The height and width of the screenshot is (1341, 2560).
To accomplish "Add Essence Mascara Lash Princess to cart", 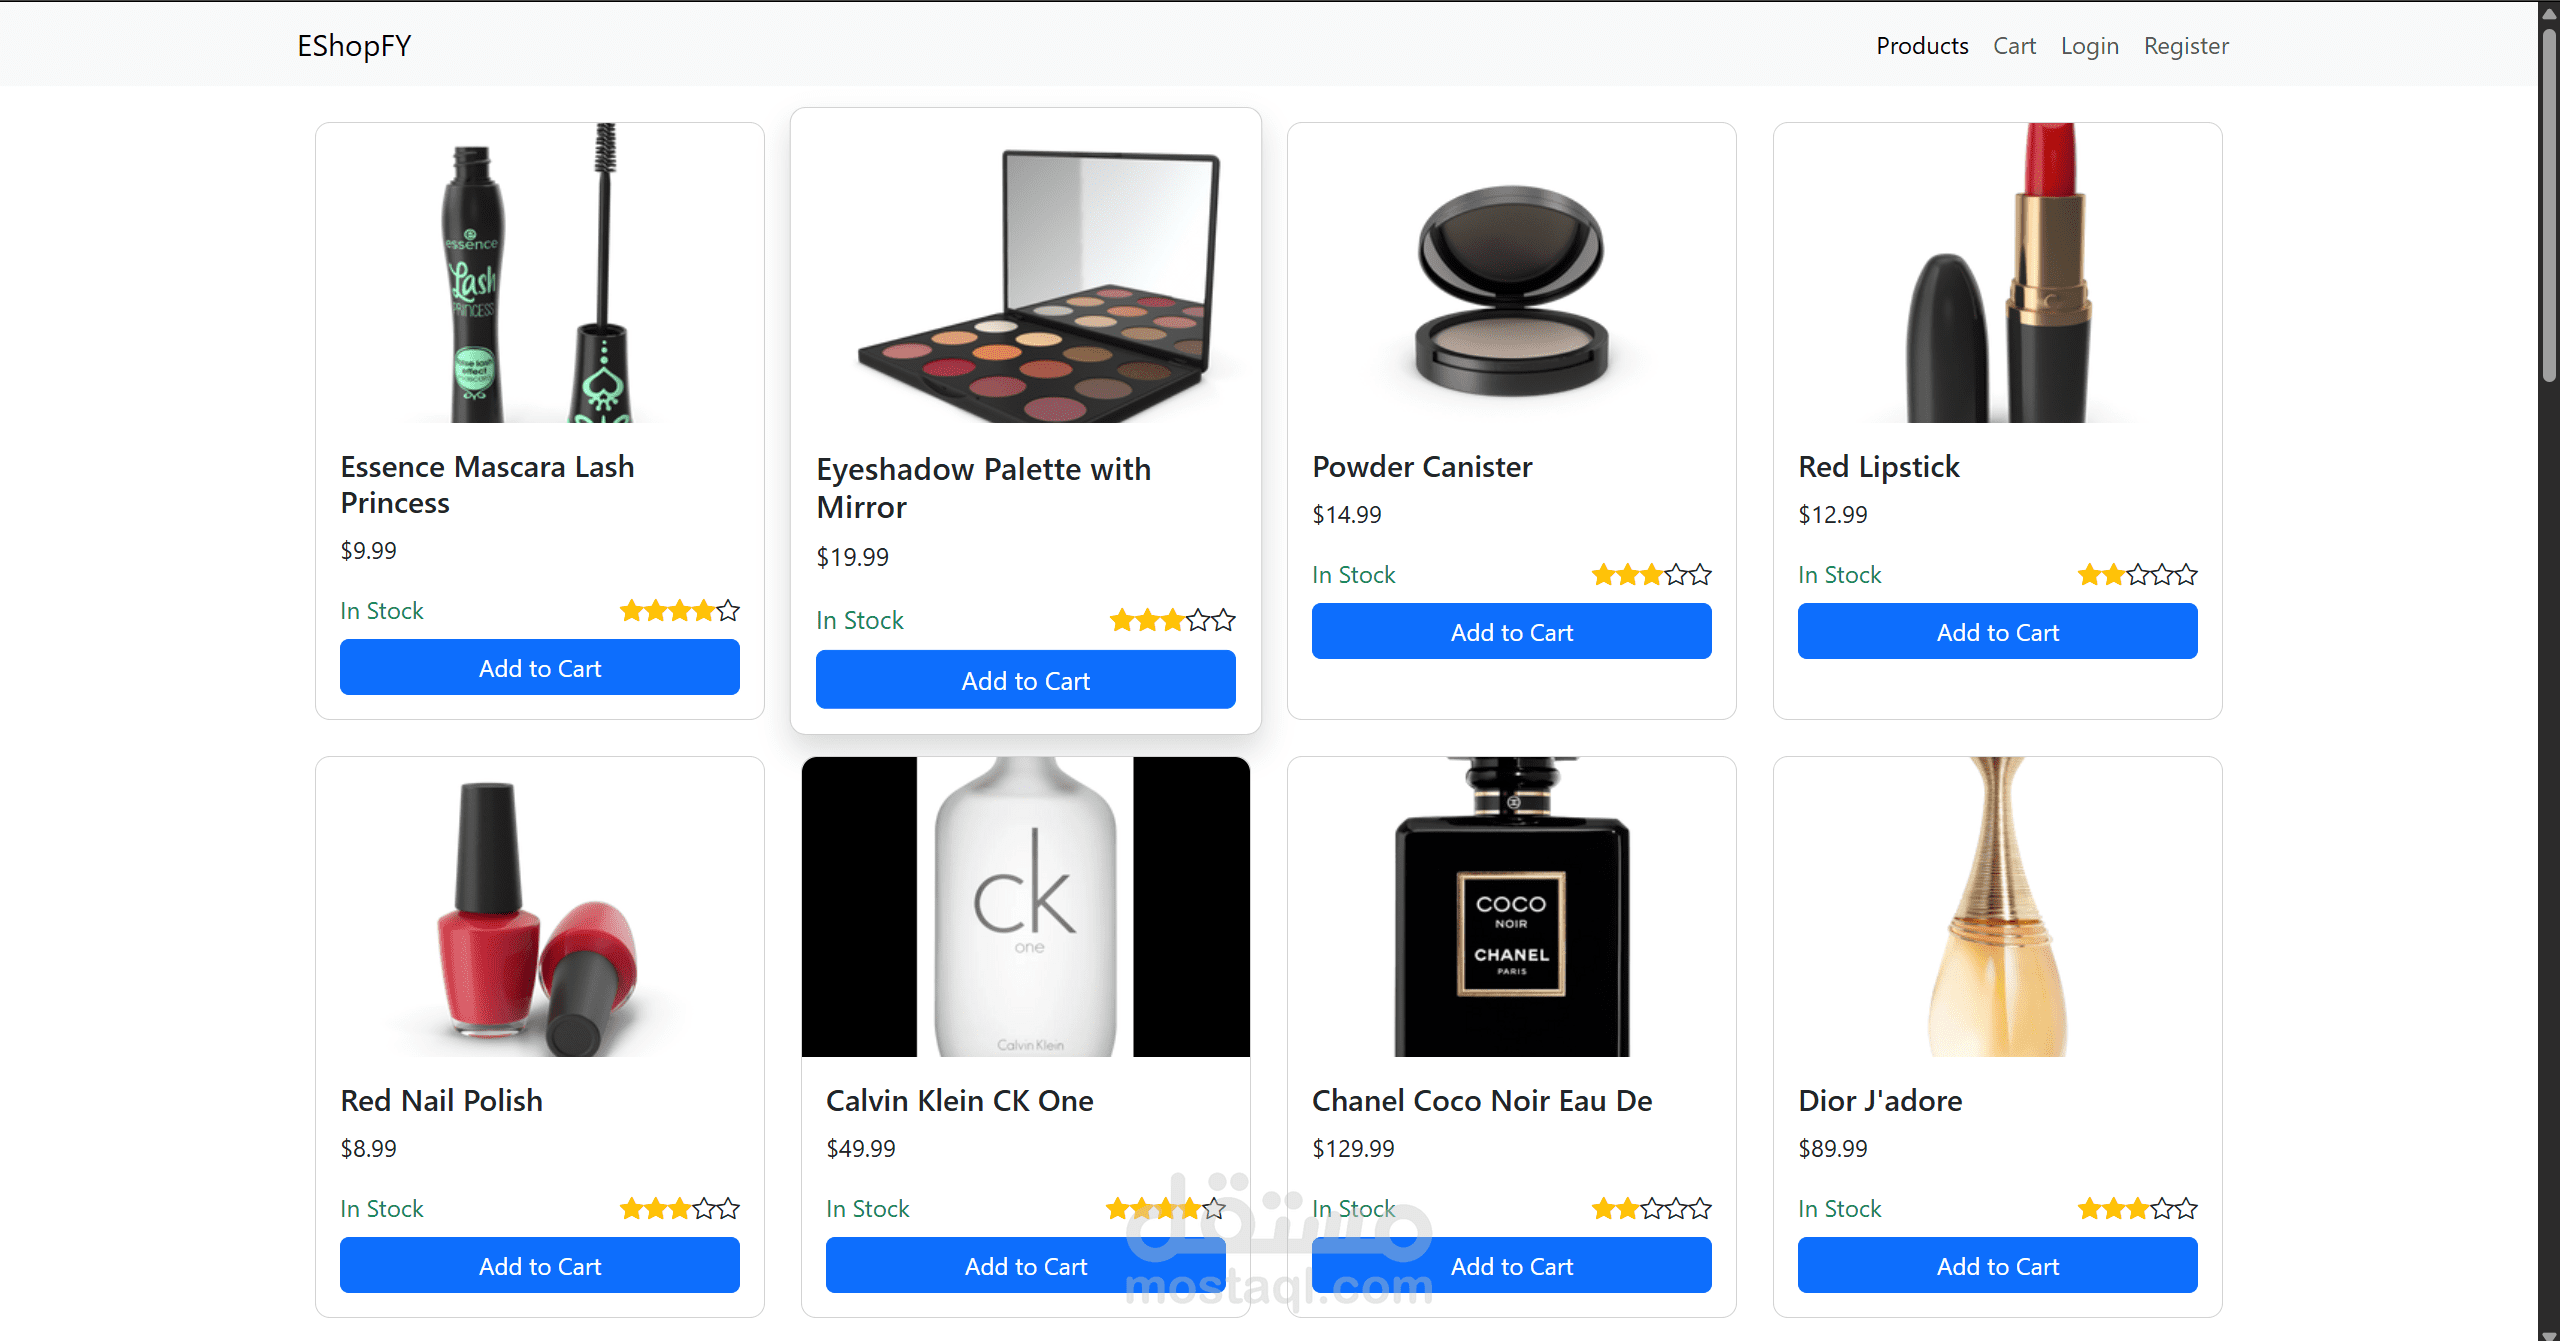I will [x=540, y=668].
